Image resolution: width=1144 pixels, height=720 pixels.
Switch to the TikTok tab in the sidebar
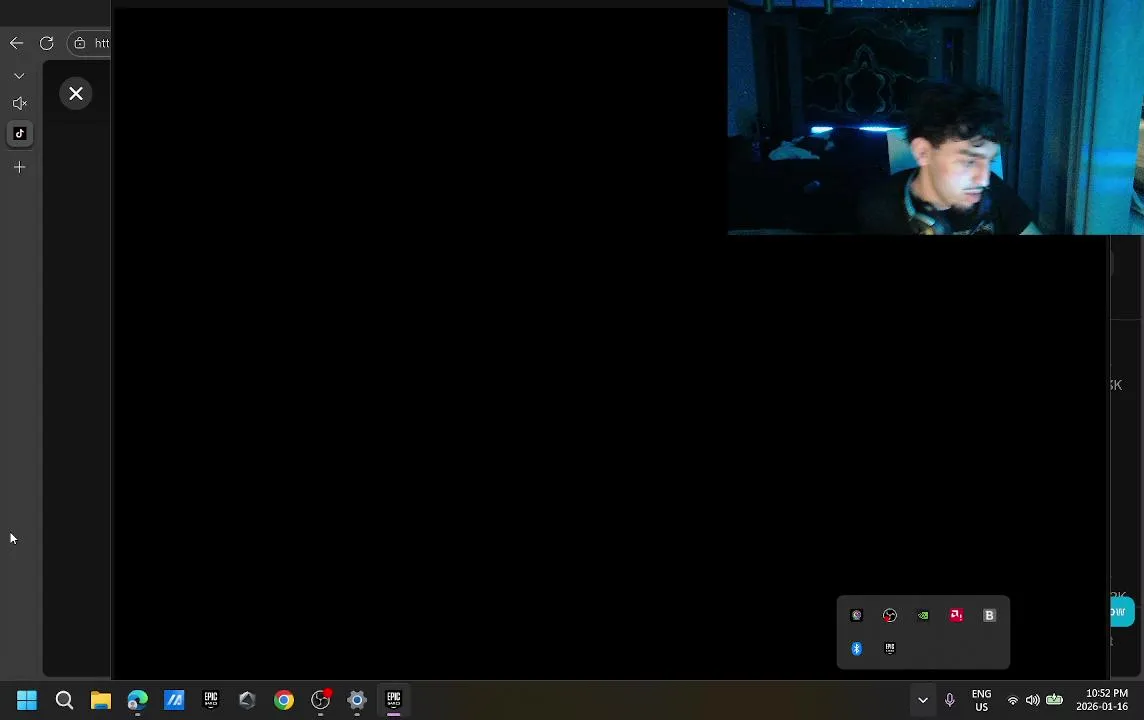[x=20, y=133]
